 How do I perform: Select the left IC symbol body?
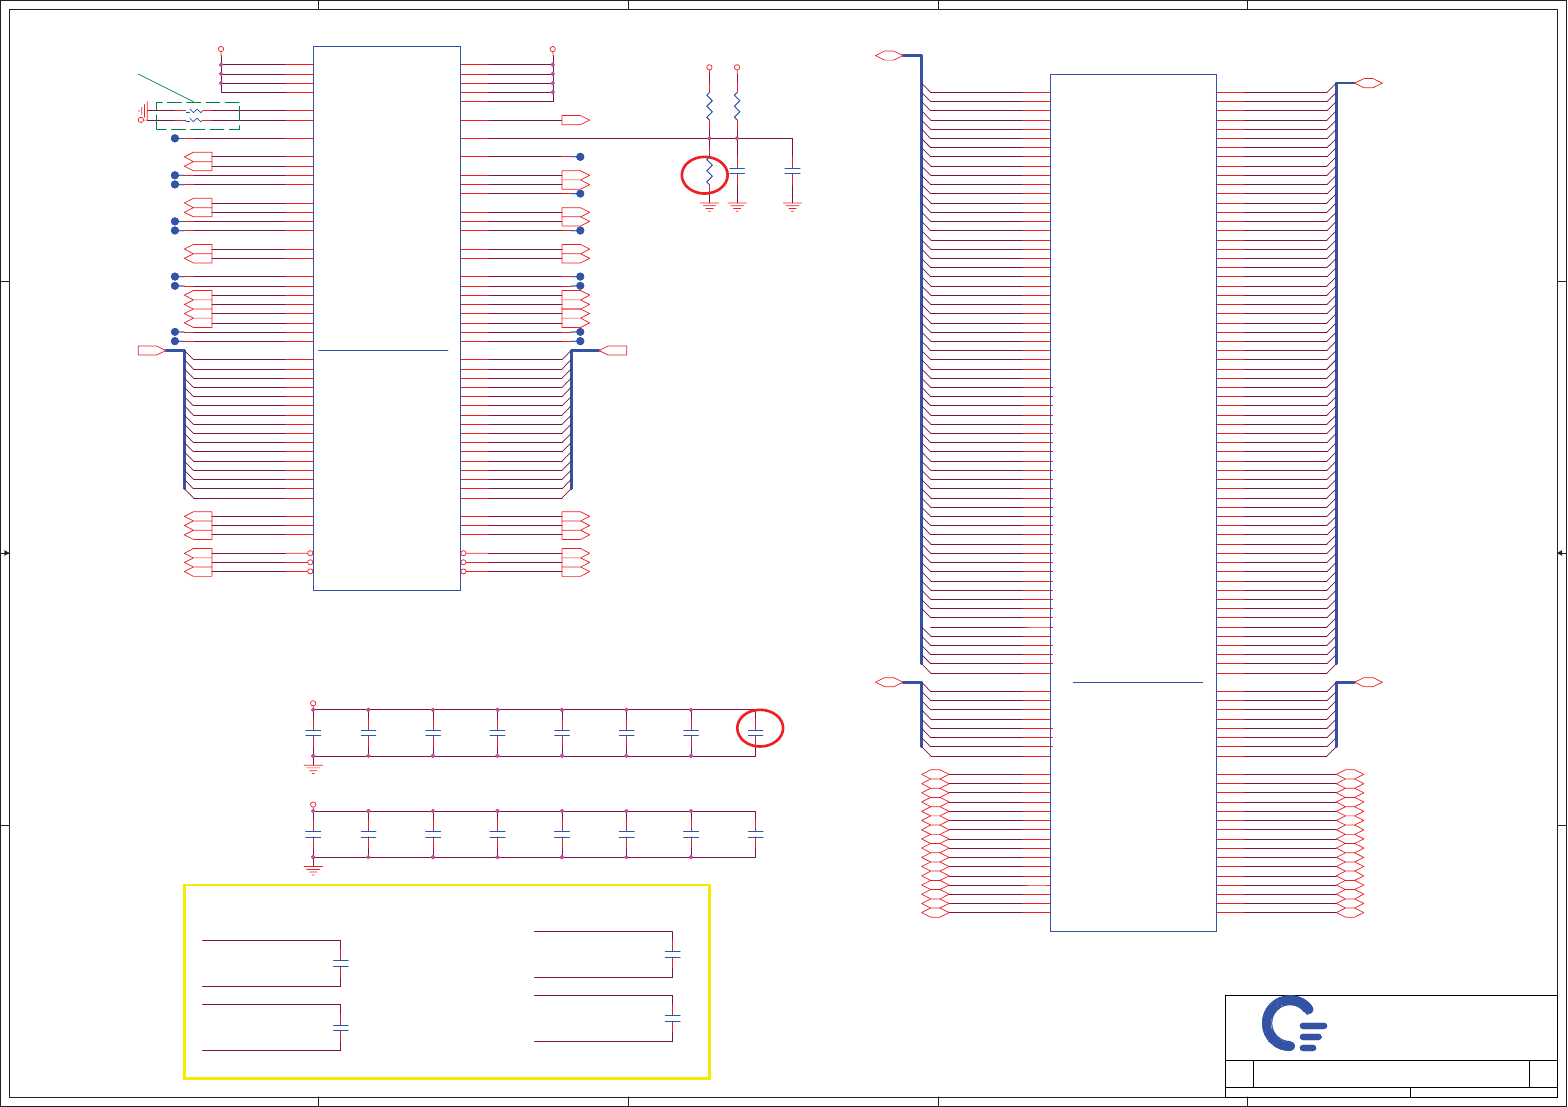point(387,318)
